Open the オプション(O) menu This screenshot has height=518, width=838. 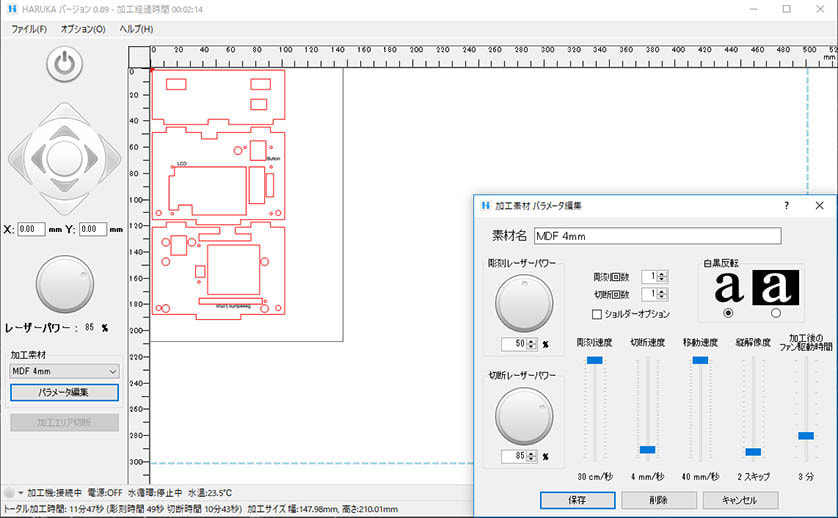[83, 29]
